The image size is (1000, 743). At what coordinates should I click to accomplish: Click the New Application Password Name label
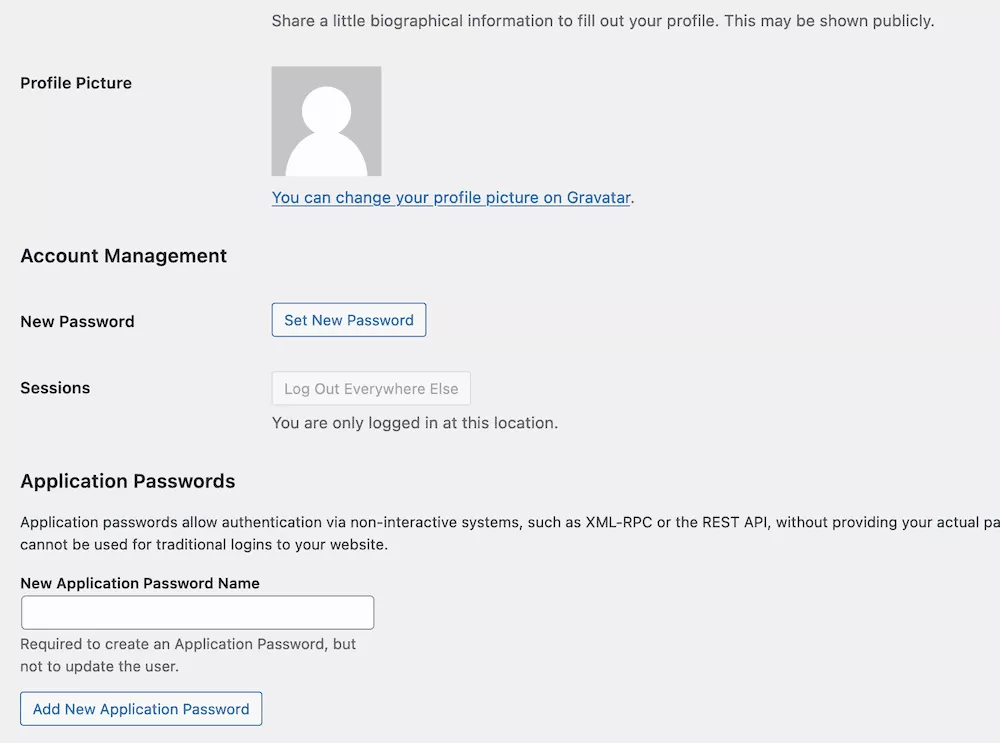pos(140,583)
